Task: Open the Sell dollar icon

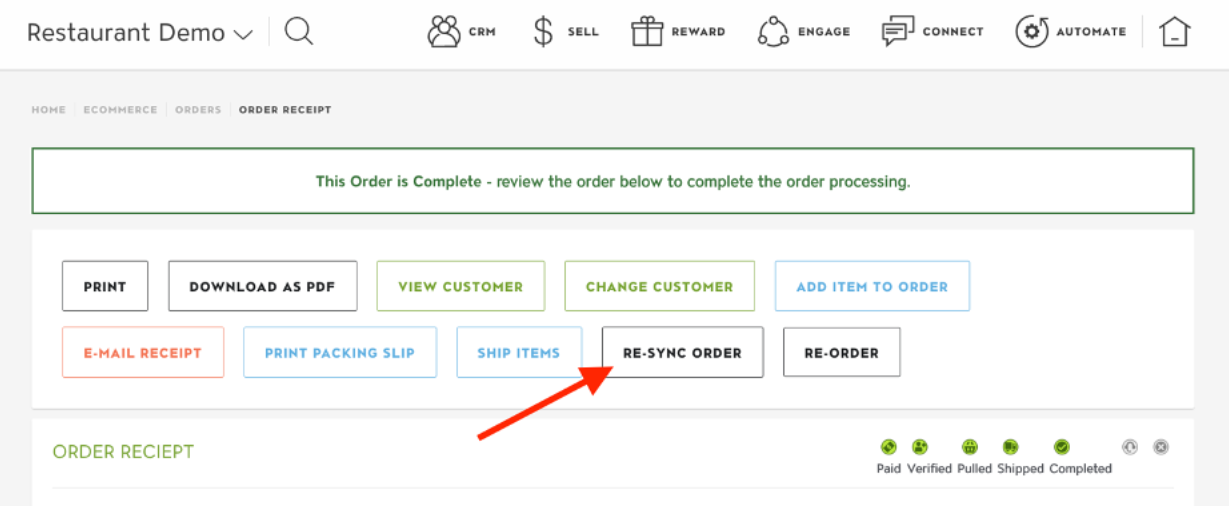Action: pos(543,31)
